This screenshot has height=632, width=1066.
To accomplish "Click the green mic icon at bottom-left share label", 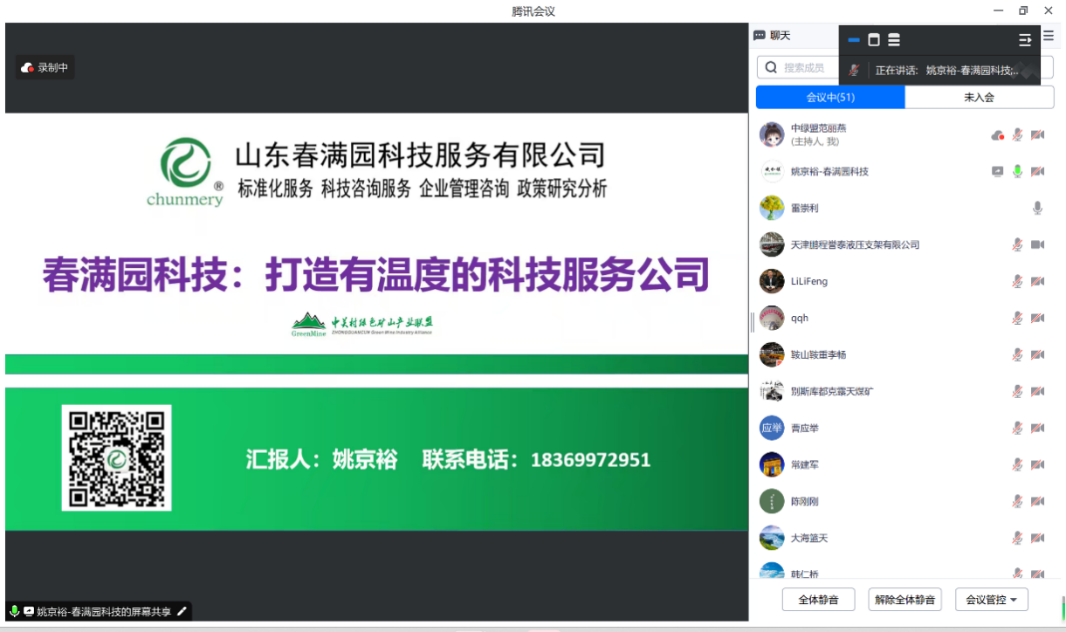I will tap(14, 612).
